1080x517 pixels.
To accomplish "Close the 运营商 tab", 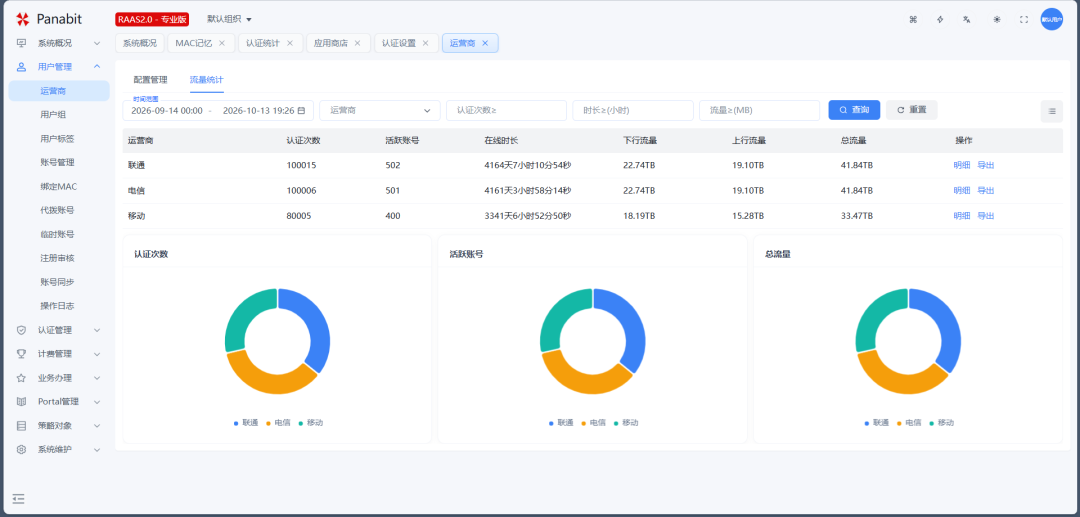I will pyautogui.click(x=485, y=43).
